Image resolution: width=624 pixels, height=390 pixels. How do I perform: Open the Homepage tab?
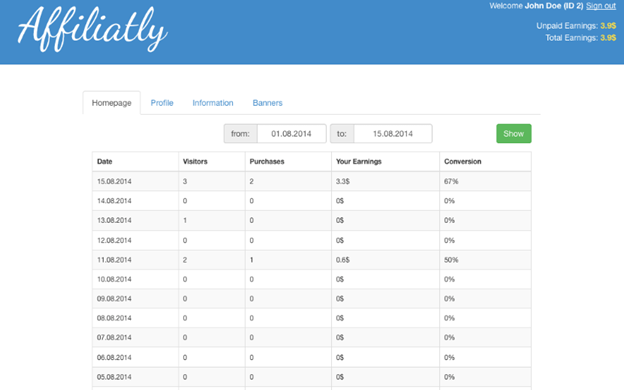[111, 103]
